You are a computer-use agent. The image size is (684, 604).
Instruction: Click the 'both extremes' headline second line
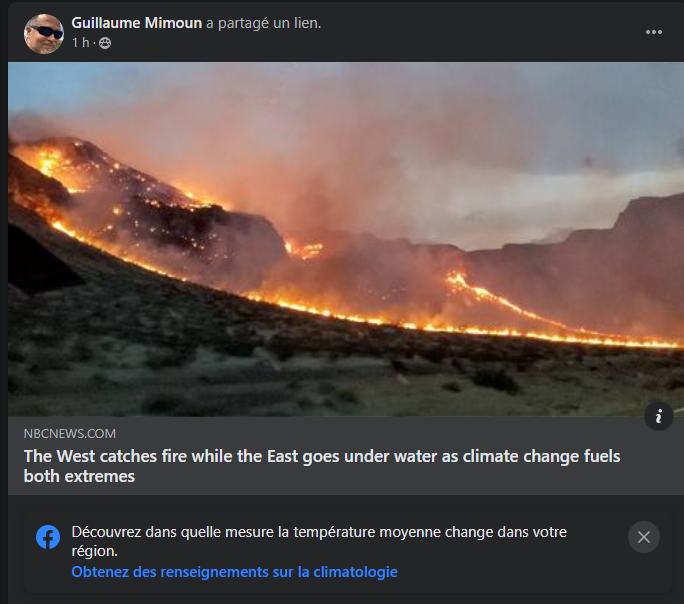pyautogui.click(x=79, y=476)
